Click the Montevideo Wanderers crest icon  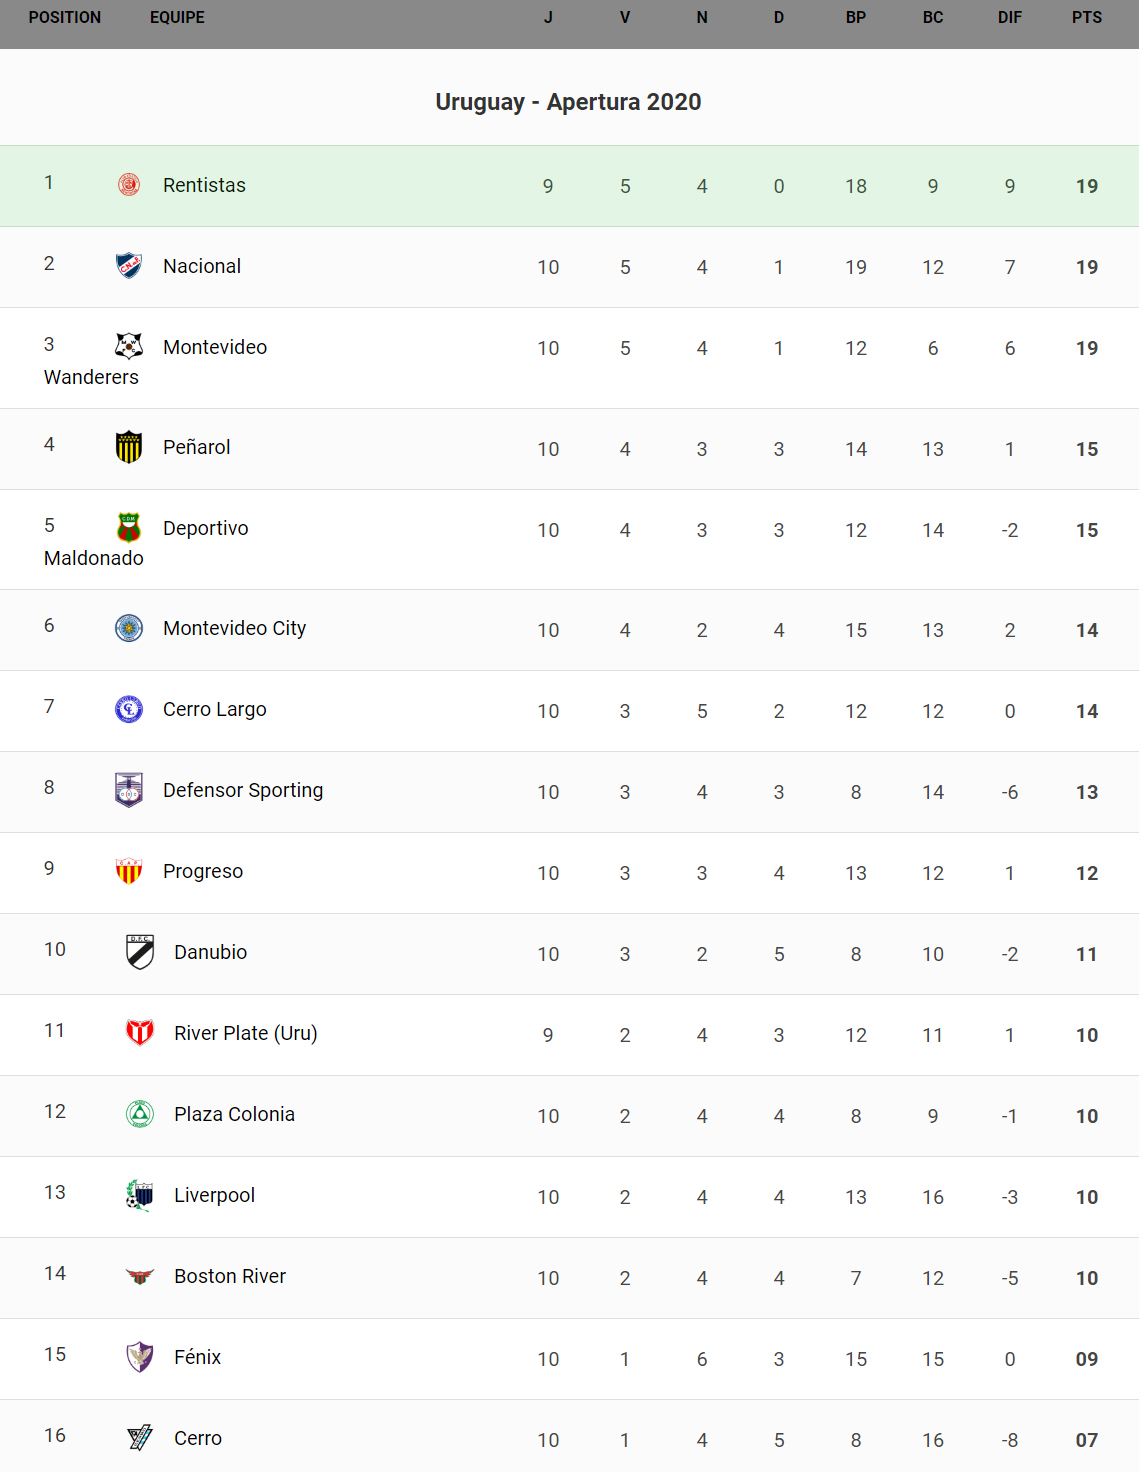coord(129,346)
